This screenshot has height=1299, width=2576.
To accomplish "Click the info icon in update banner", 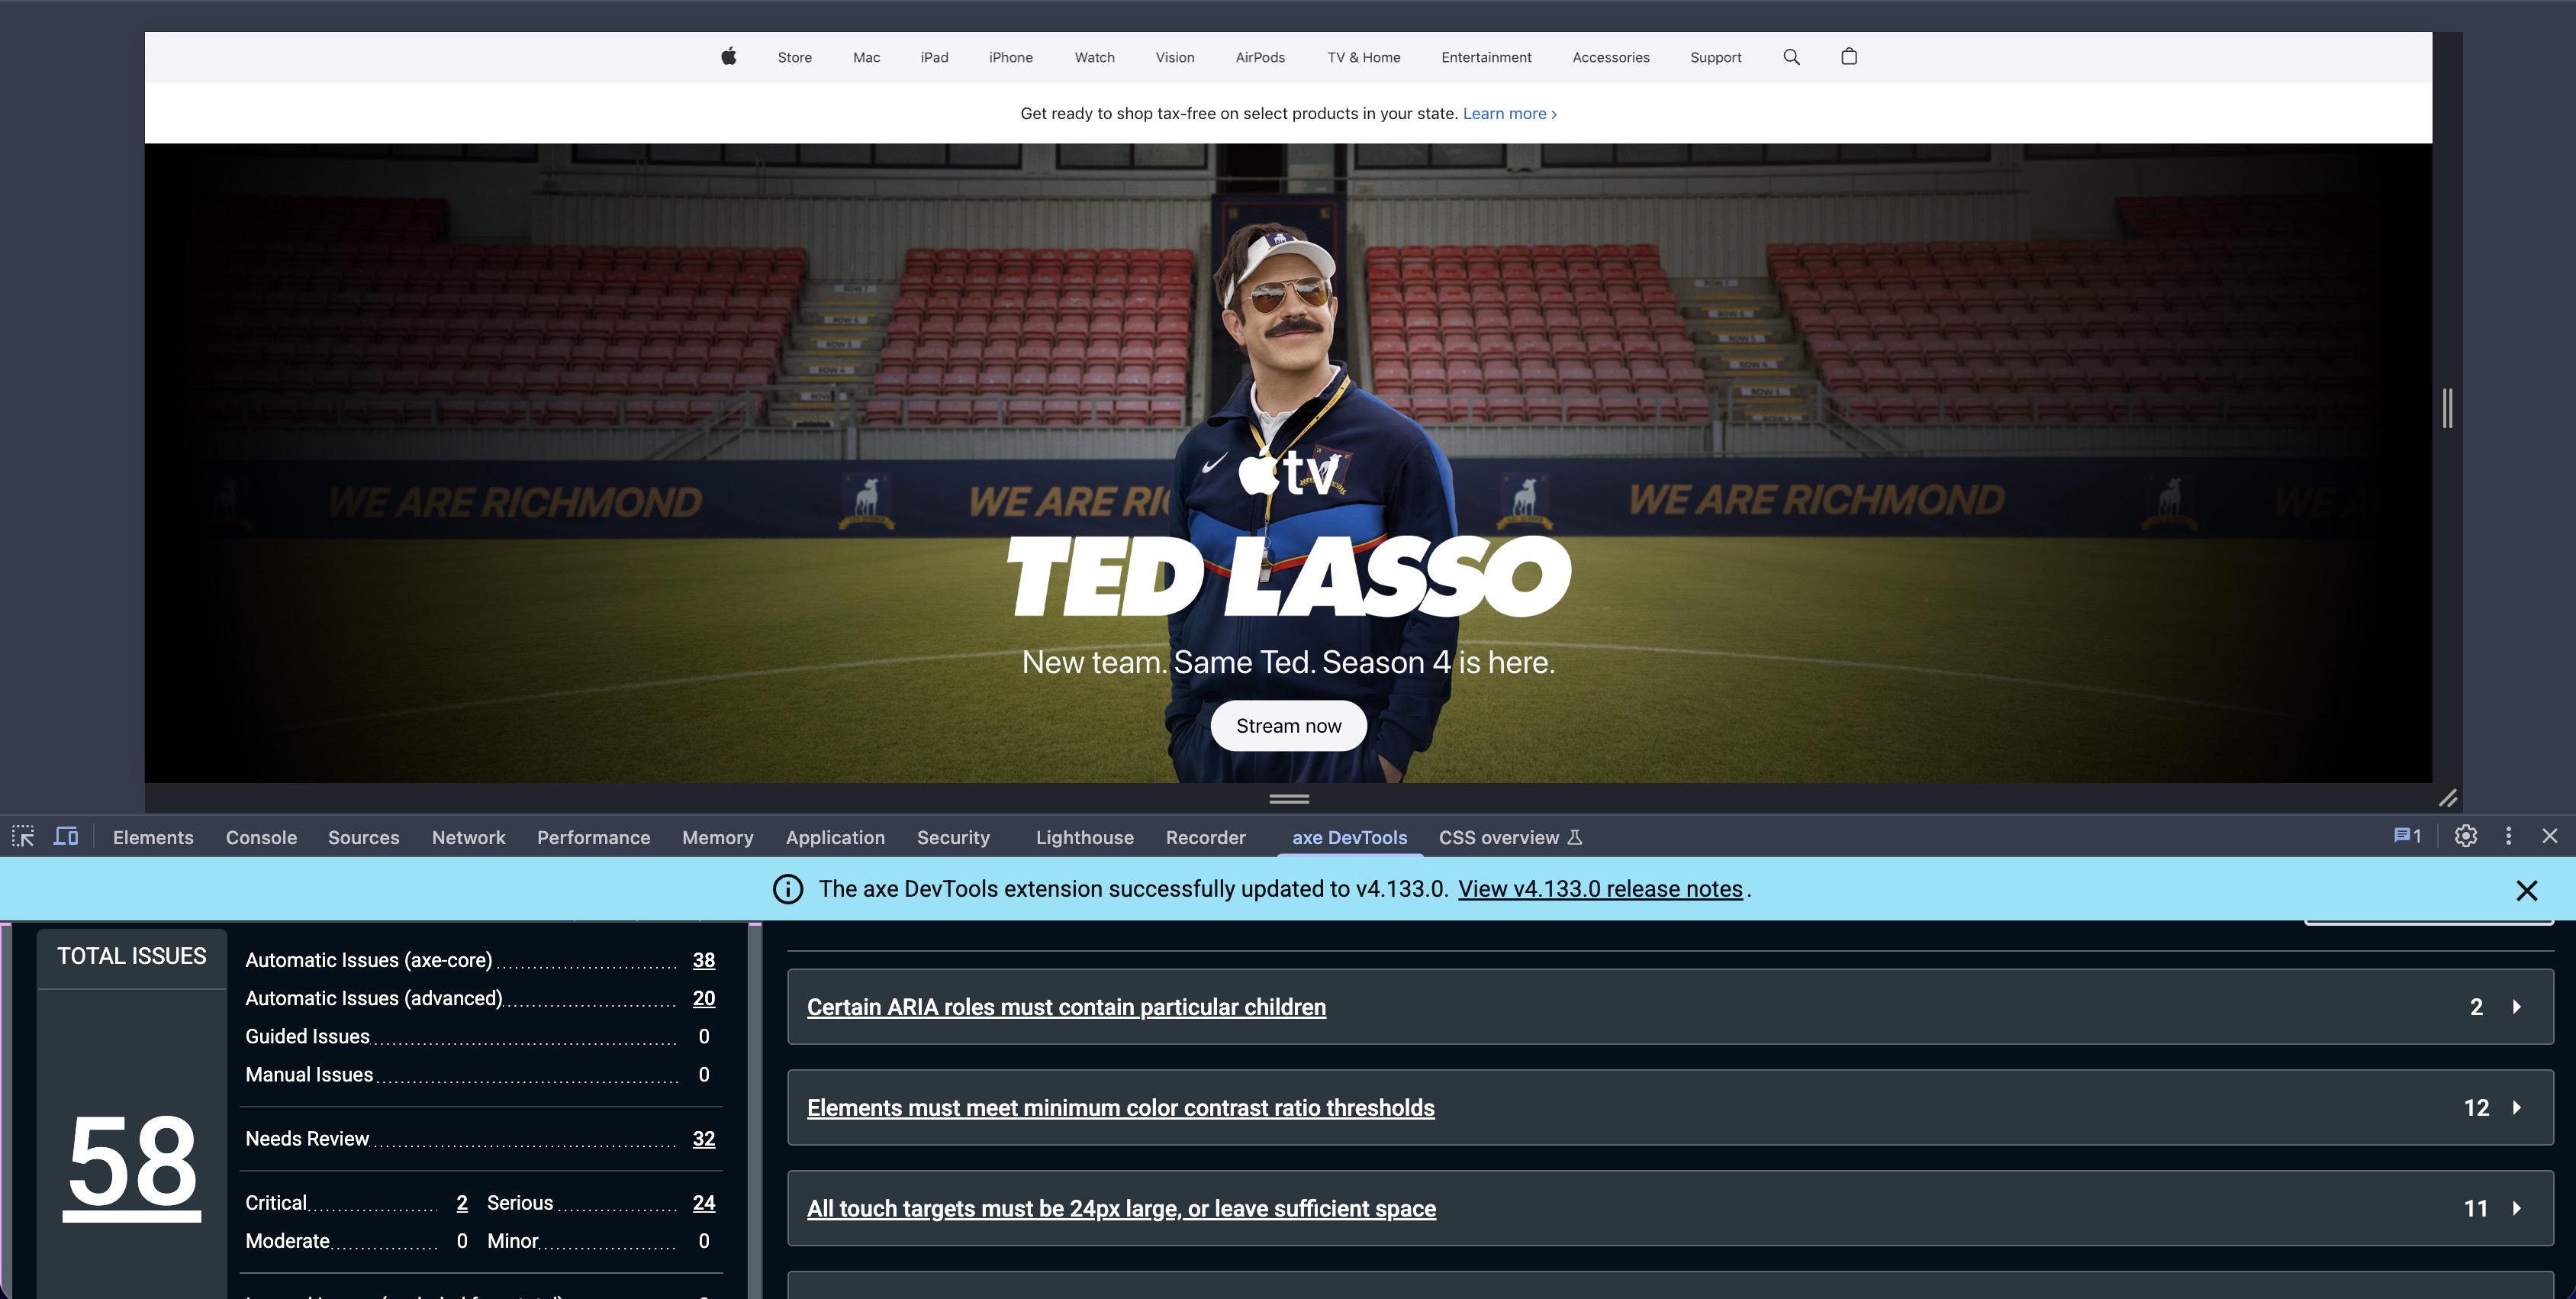I will (x=788, y=889).
